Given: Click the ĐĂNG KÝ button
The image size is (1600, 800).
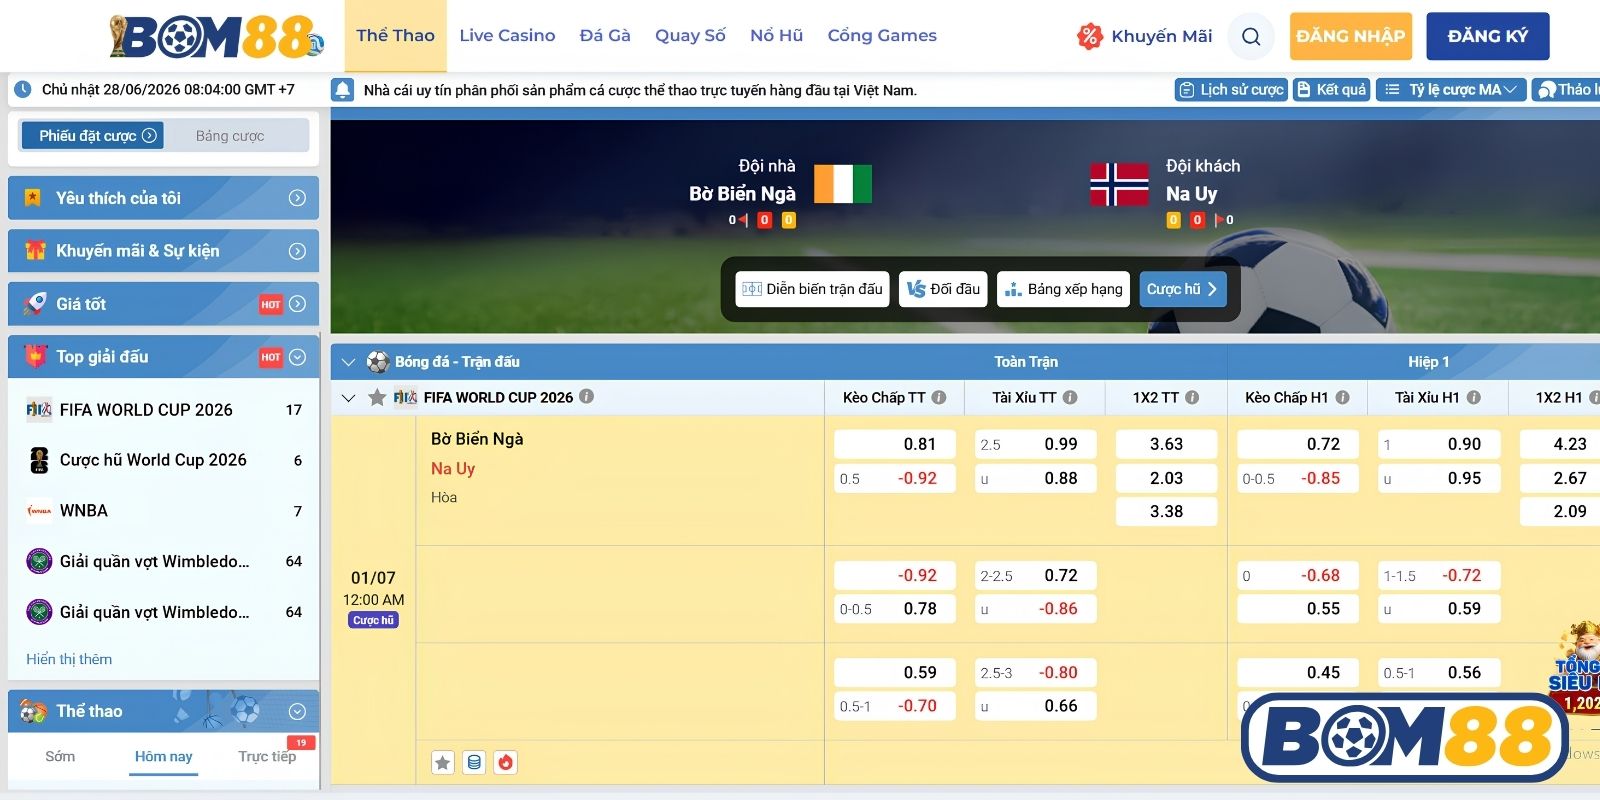Looking at the screenshot, I should pos(1488,36).
